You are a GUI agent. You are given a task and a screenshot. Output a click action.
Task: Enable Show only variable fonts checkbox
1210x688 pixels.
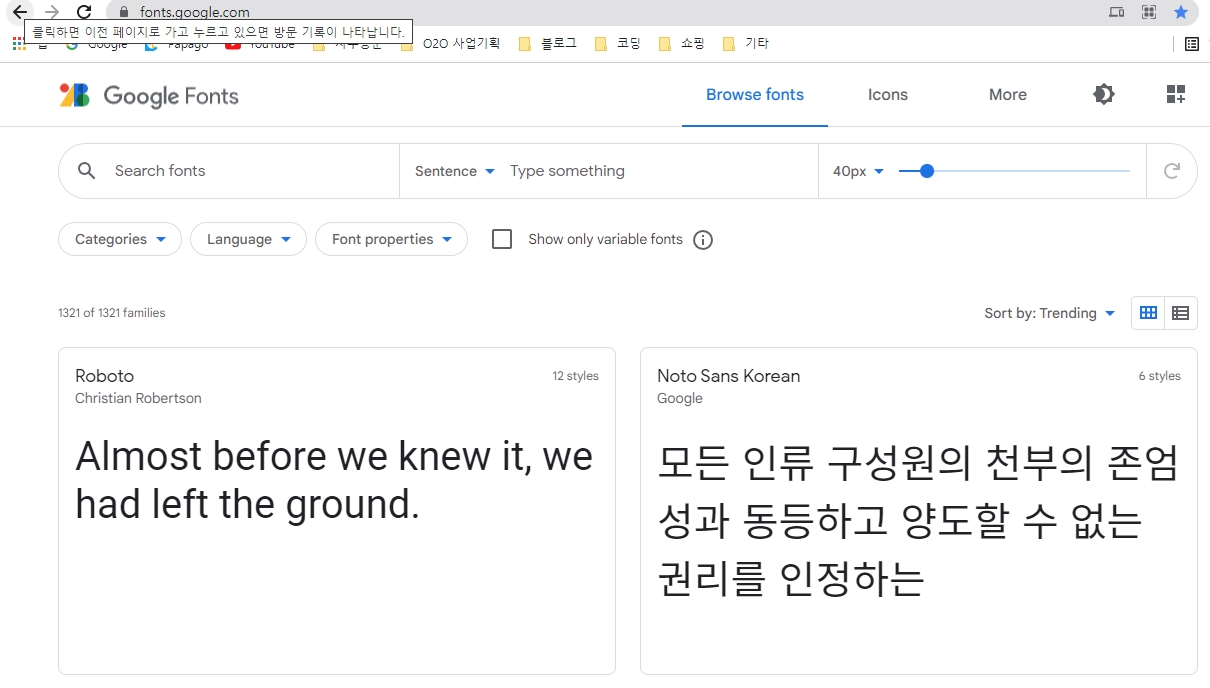[x=502, y=239]
